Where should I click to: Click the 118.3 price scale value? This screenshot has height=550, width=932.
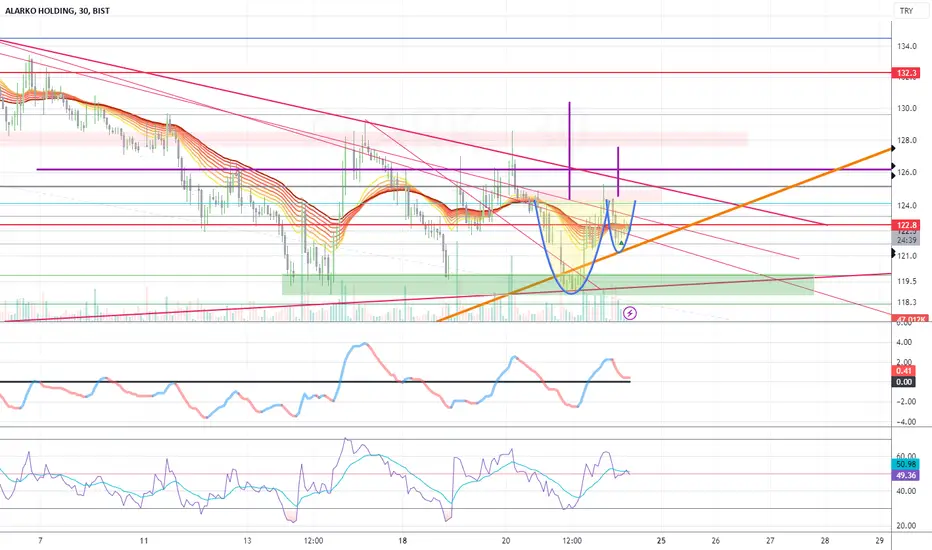tap(907, 303)
